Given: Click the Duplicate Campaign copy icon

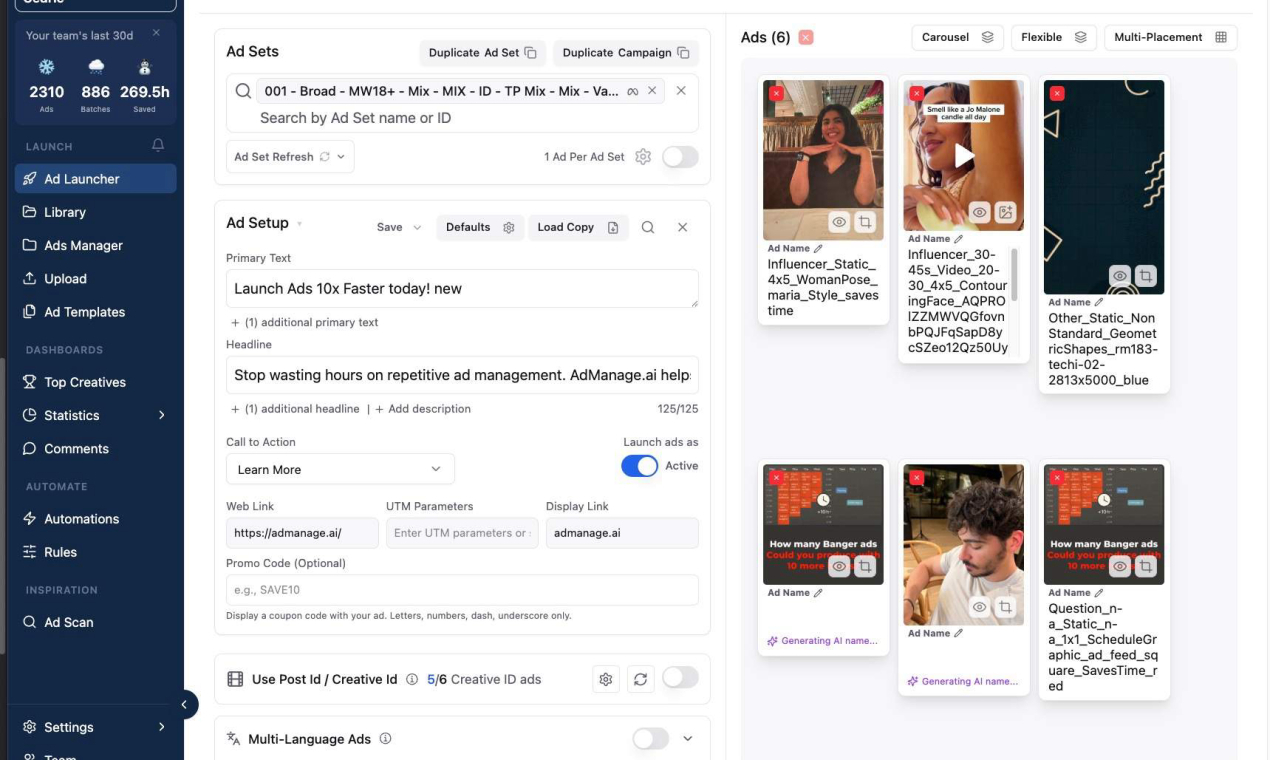Looking at the screenshot, I should point(684,52).
